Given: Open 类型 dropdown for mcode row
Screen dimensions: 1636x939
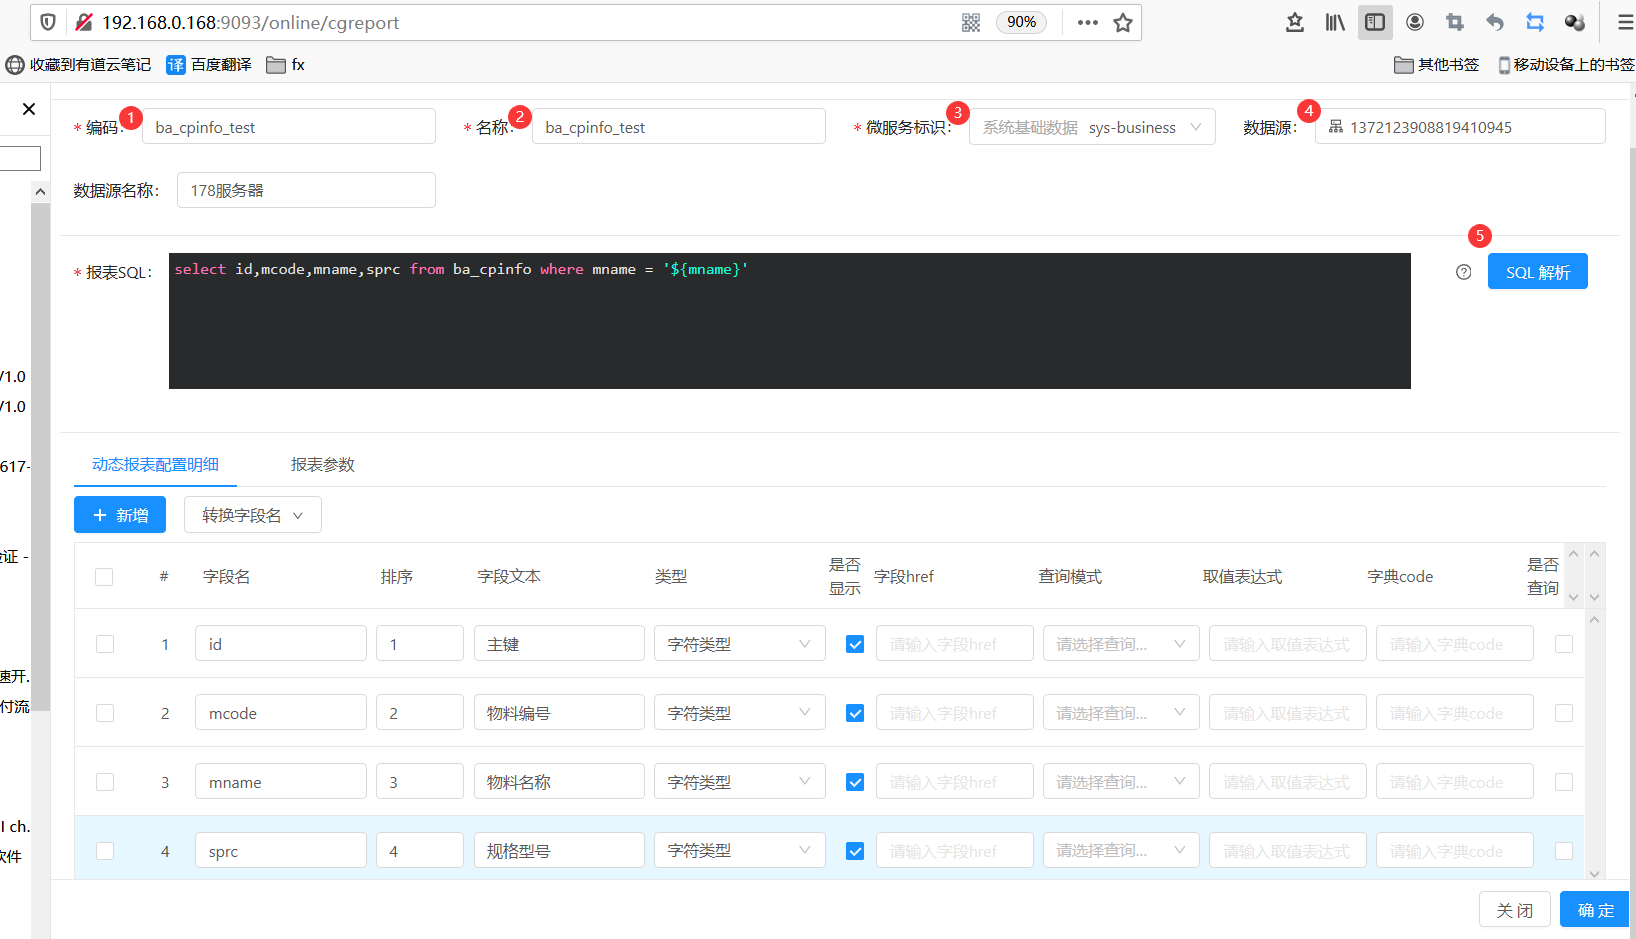Looking at the screenshot, I should 740,713.
